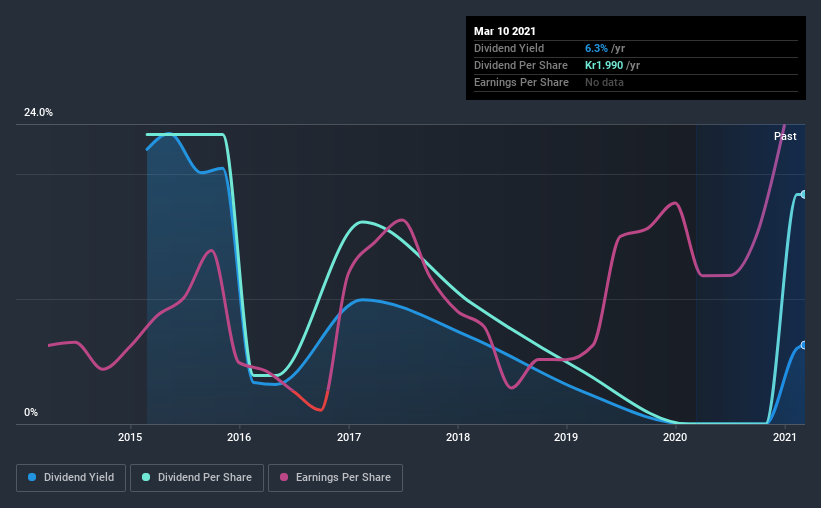
Task: Click the tooltip Dividend Yield row label
Action: (x=509, y=48)
